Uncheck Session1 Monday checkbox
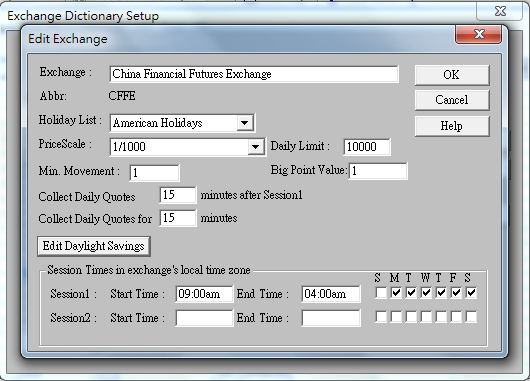Image resolution: width=530 pixels, height=381 pixels. click(x=396, y=293)
